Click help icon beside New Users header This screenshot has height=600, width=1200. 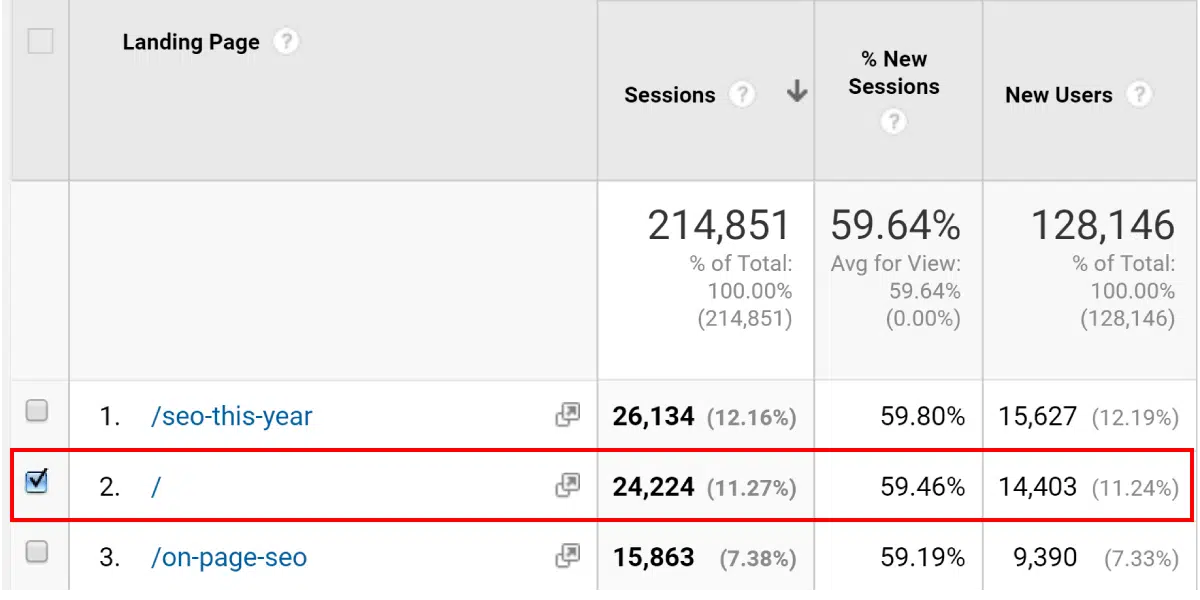(1138, 95)
